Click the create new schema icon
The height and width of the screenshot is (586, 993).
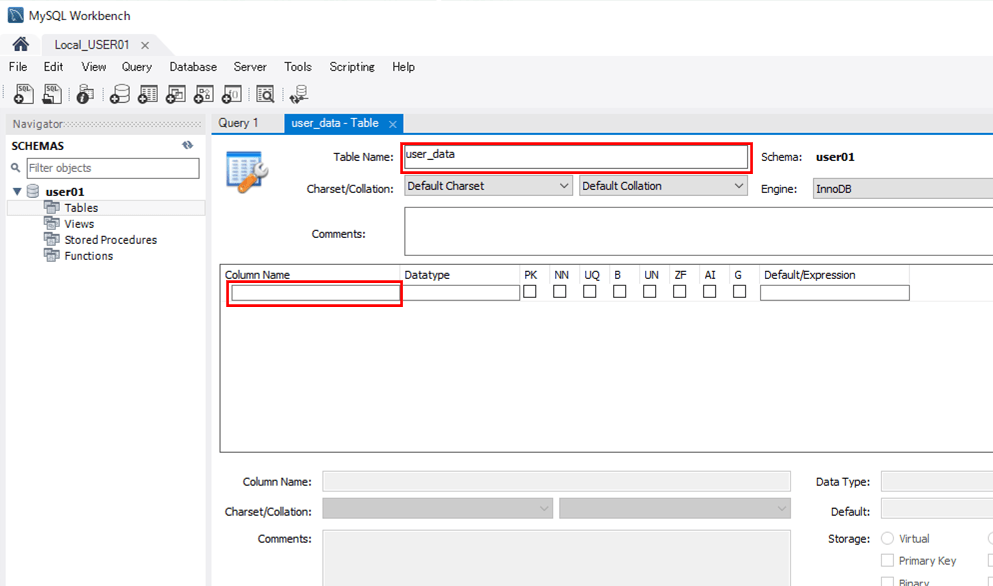[120, 94]
